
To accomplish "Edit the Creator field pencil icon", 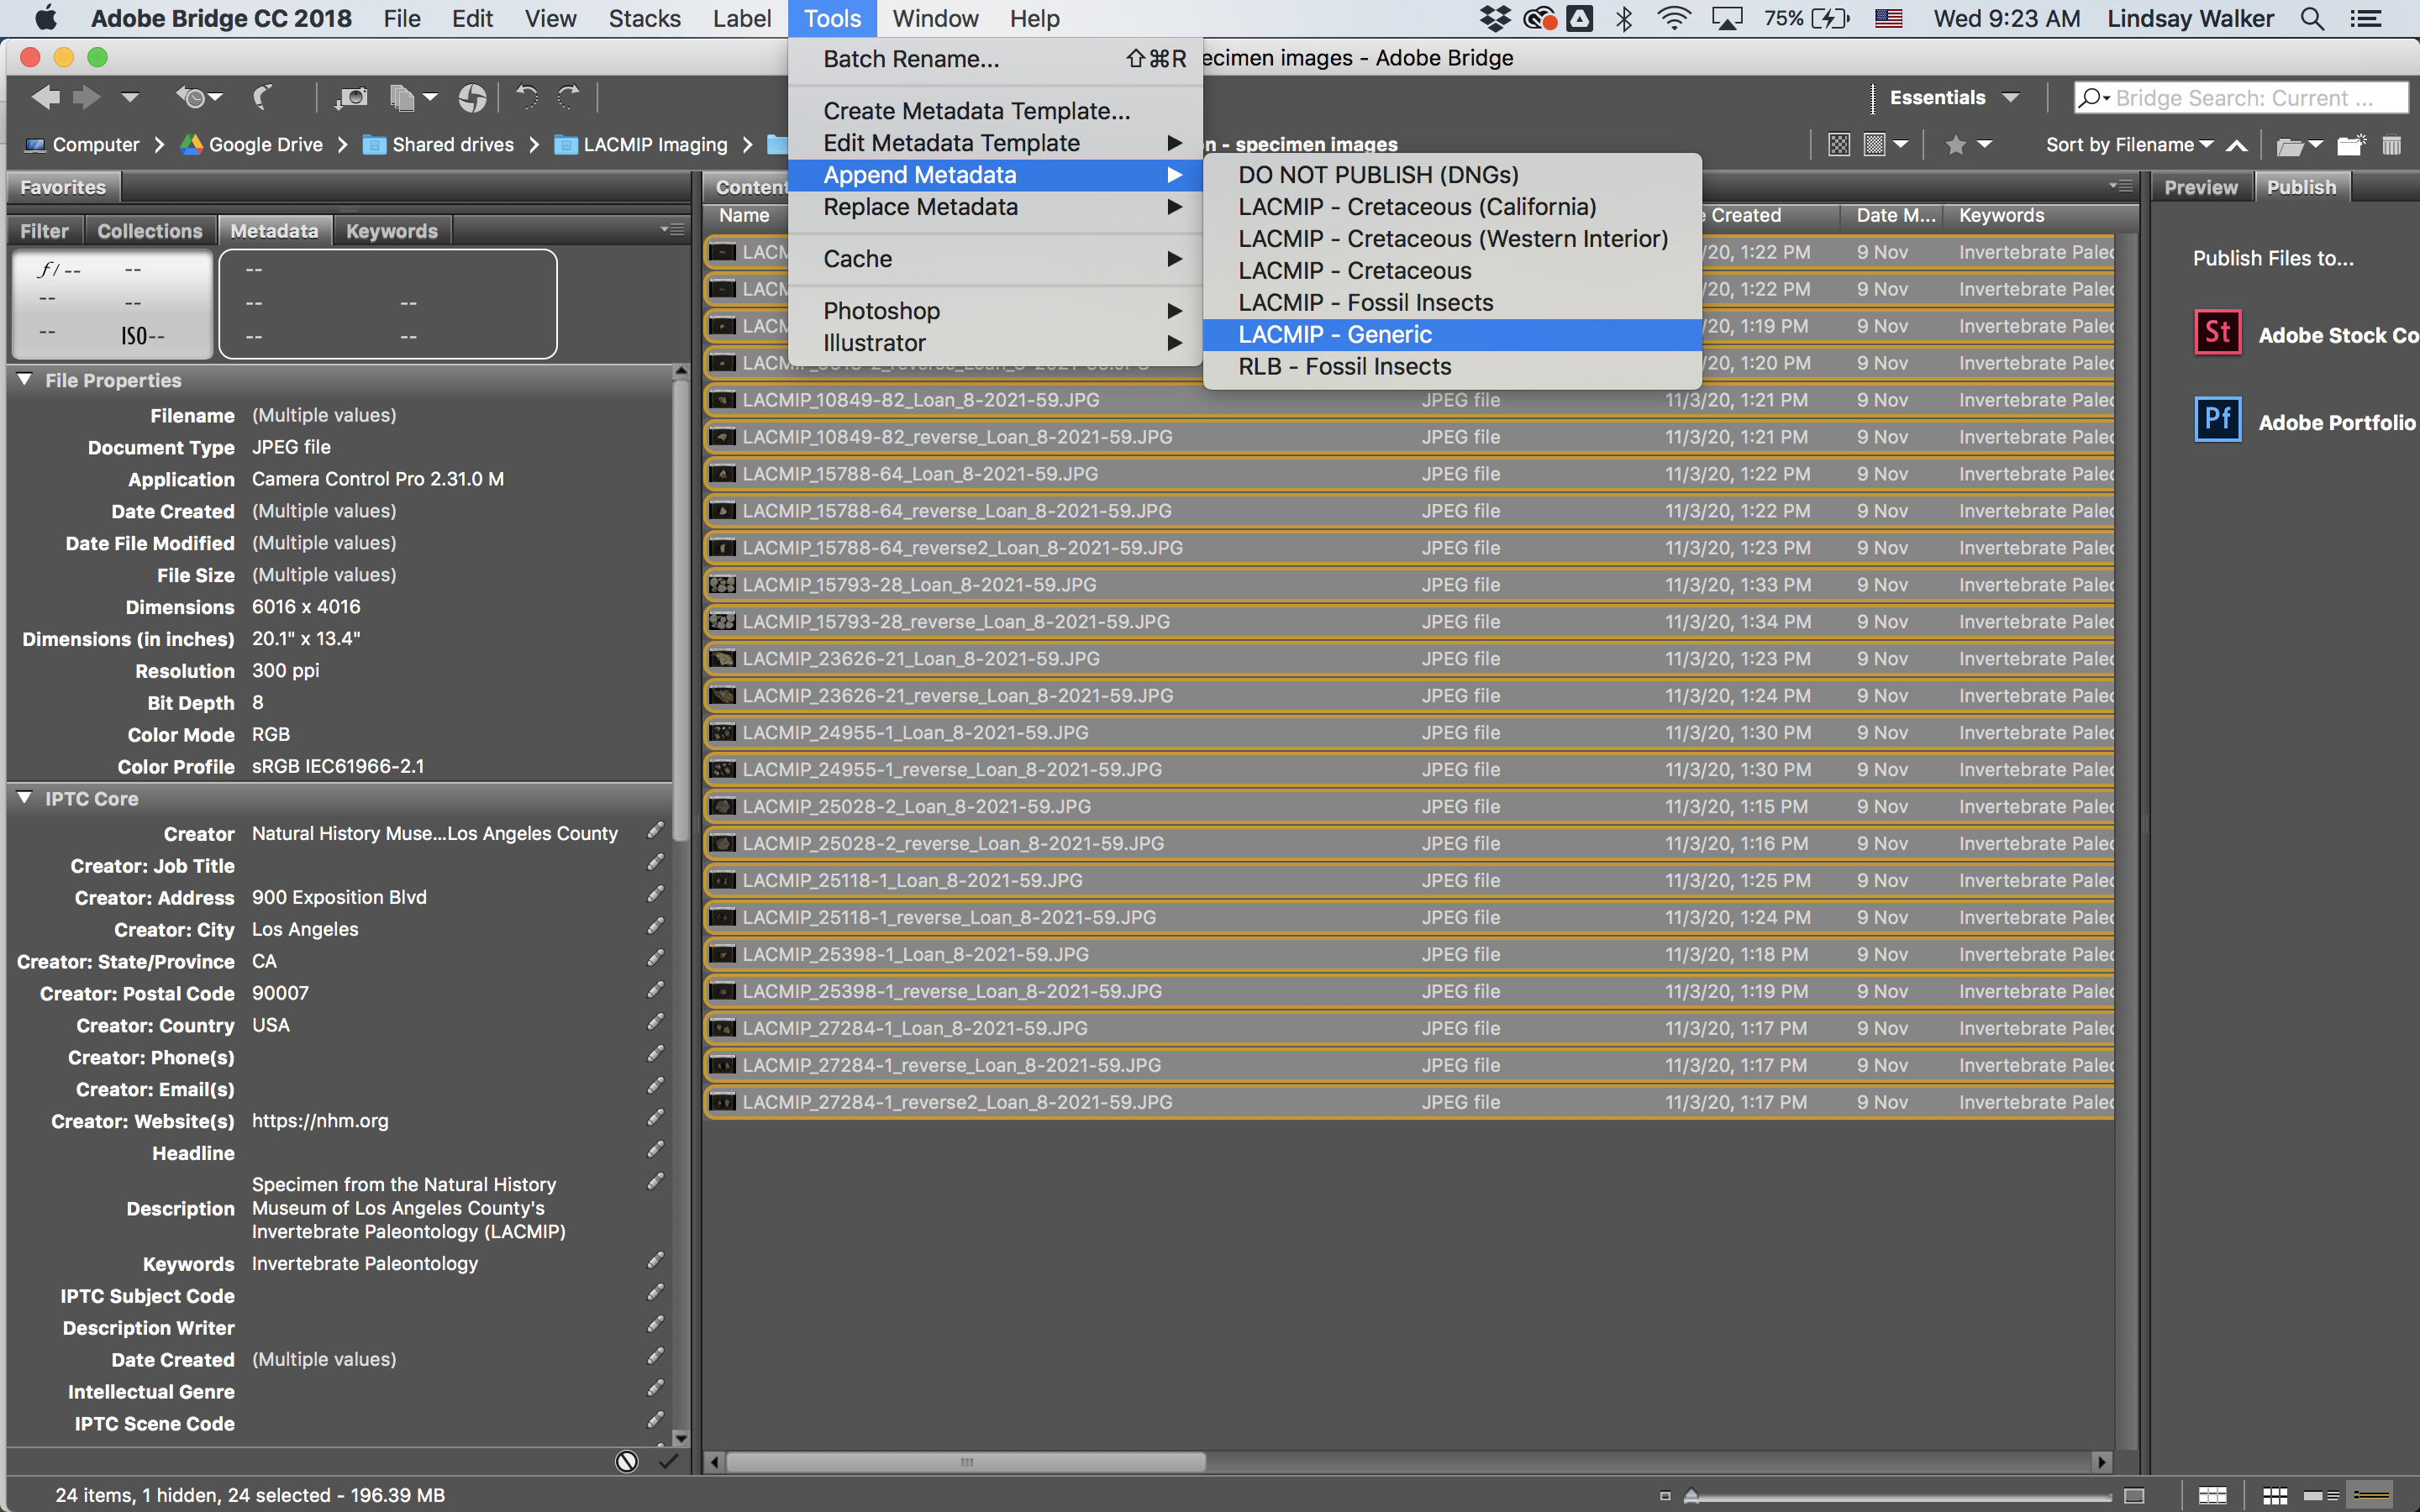I will click(x=655, y=831).
